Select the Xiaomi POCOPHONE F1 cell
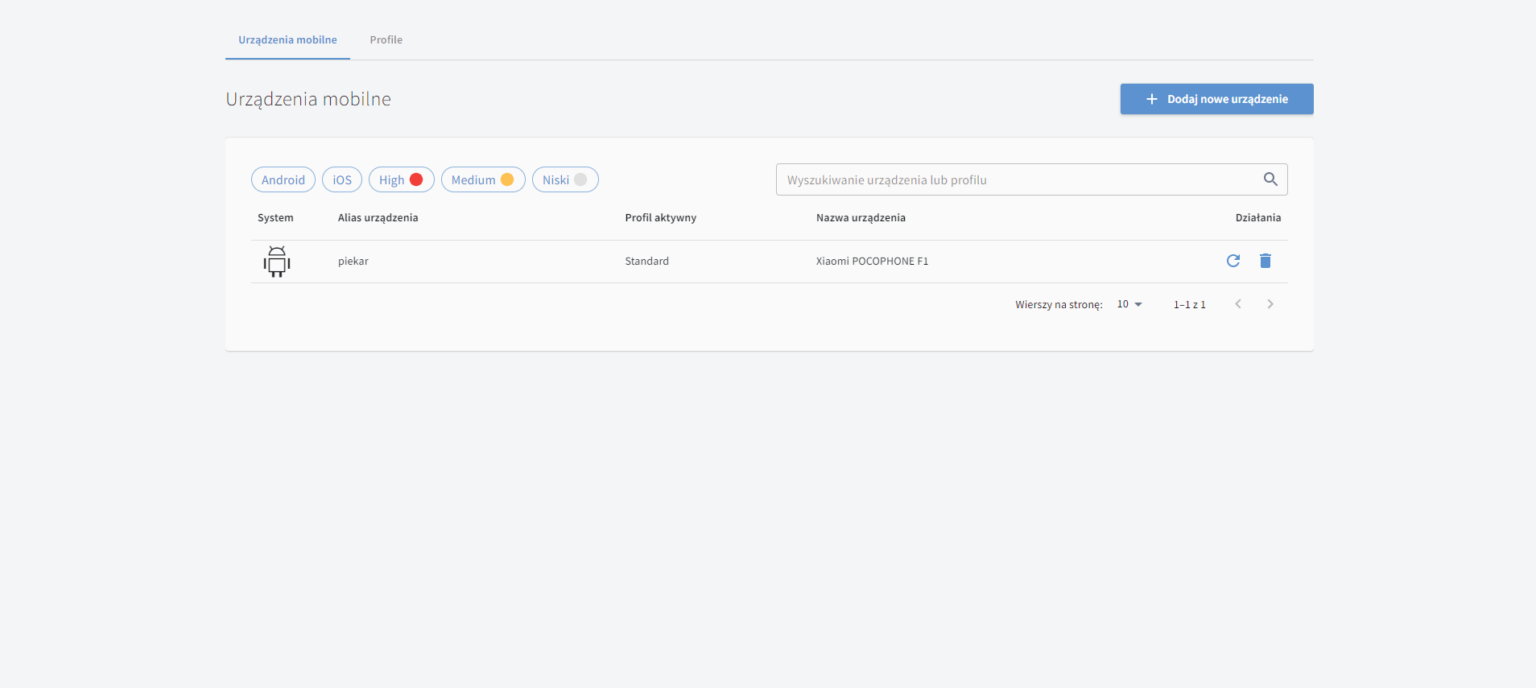This screenshot has height=688, width=1536. click(x=872, y=261)
